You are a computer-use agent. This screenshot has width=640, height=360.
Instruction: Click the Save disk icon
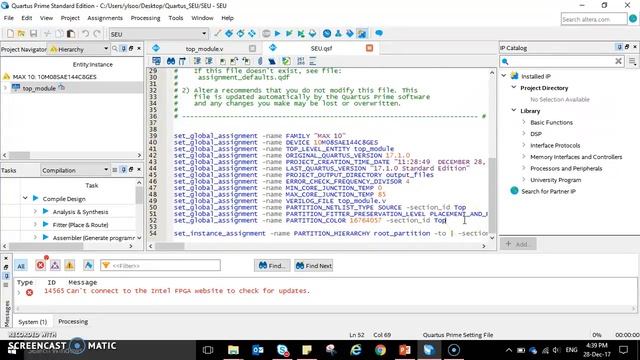click(33, 33)
